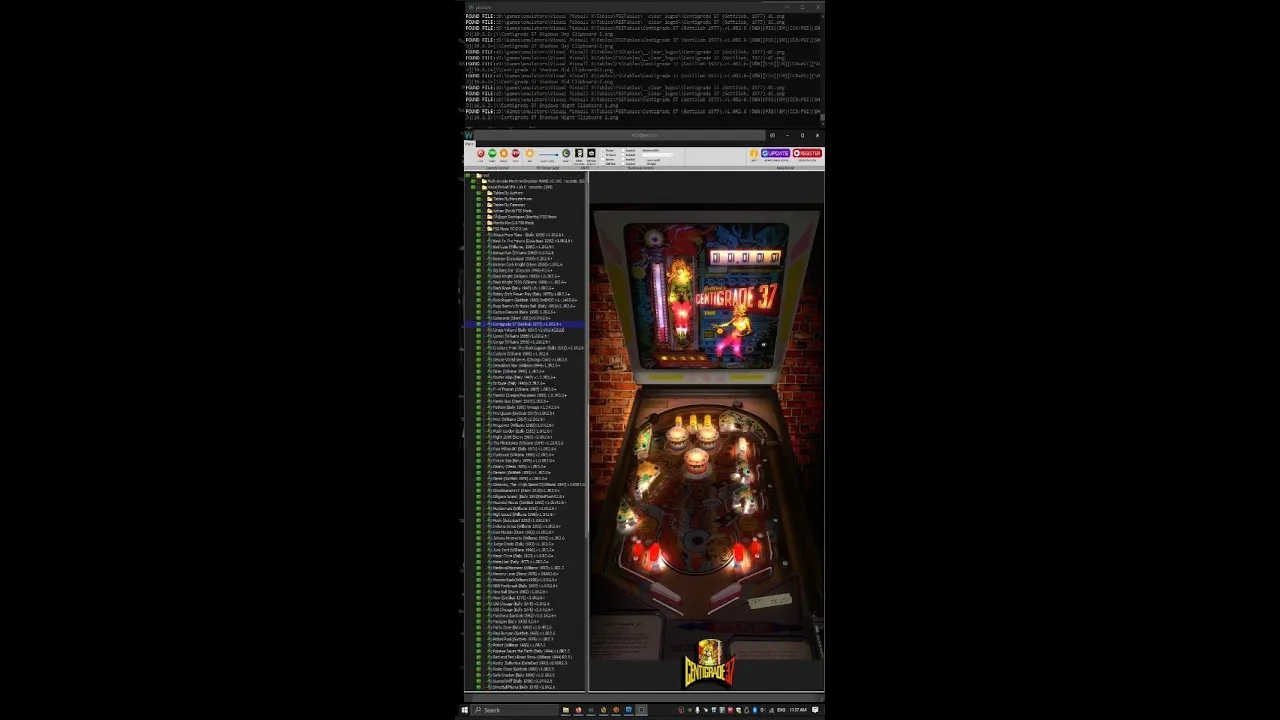Toggle checkbox on Multi Arcade Machine Emulator row
The image size is (1280, 720).
(479, 181)
